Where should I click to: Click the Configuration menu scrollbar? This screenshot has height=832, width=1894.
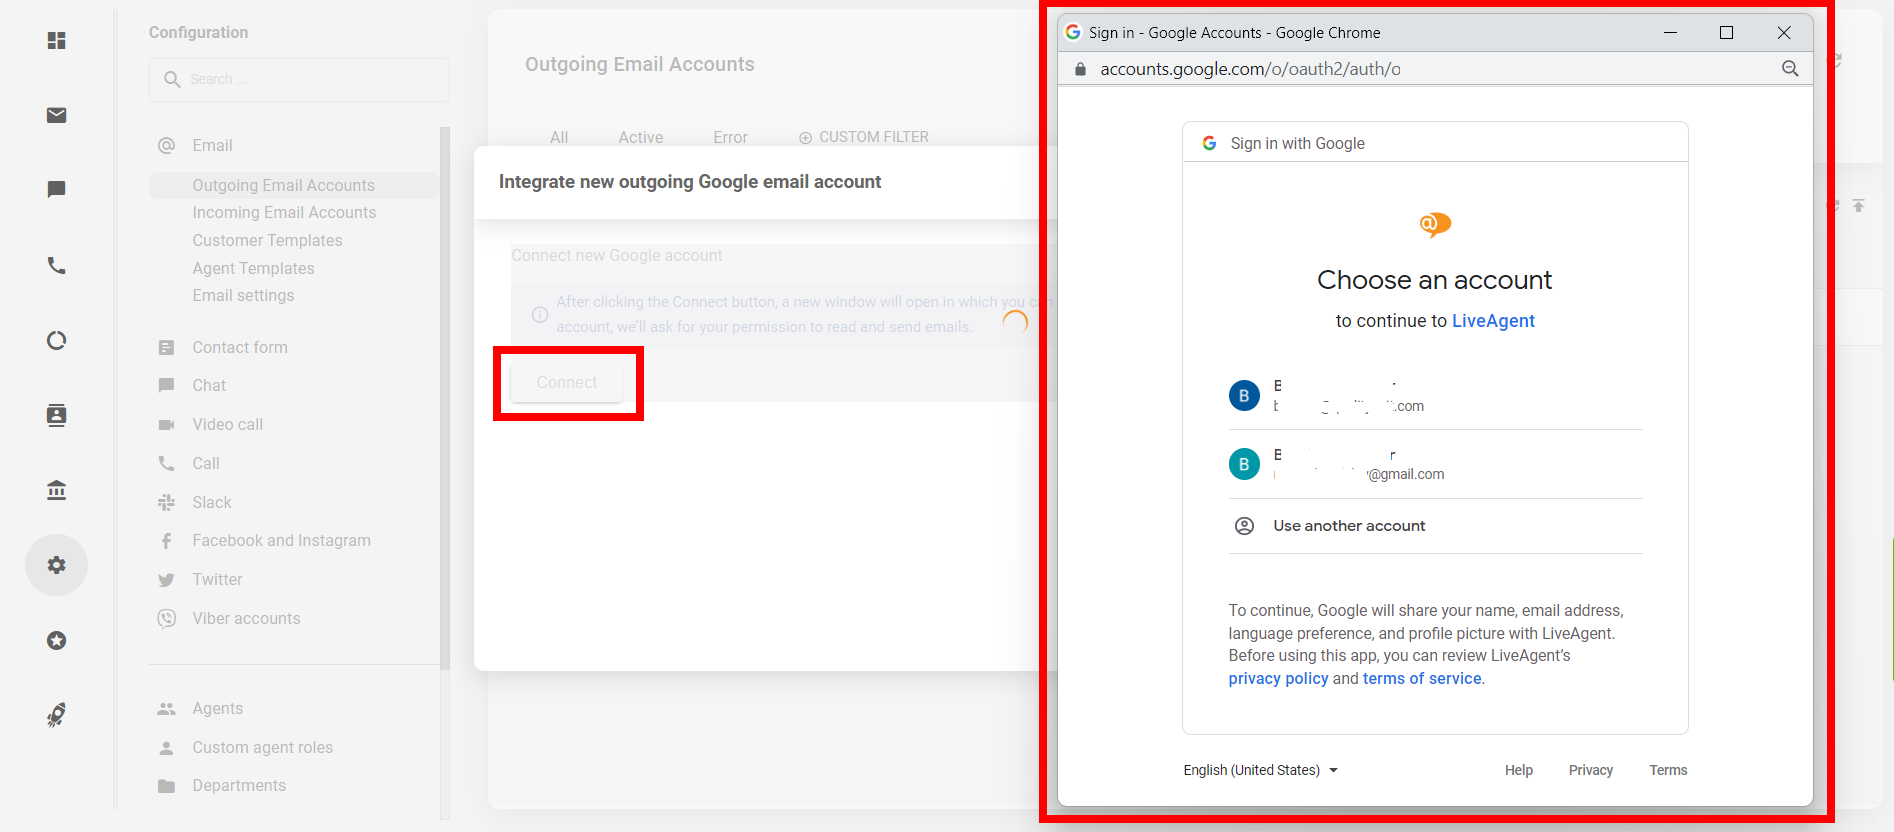[x=445, y=397]
